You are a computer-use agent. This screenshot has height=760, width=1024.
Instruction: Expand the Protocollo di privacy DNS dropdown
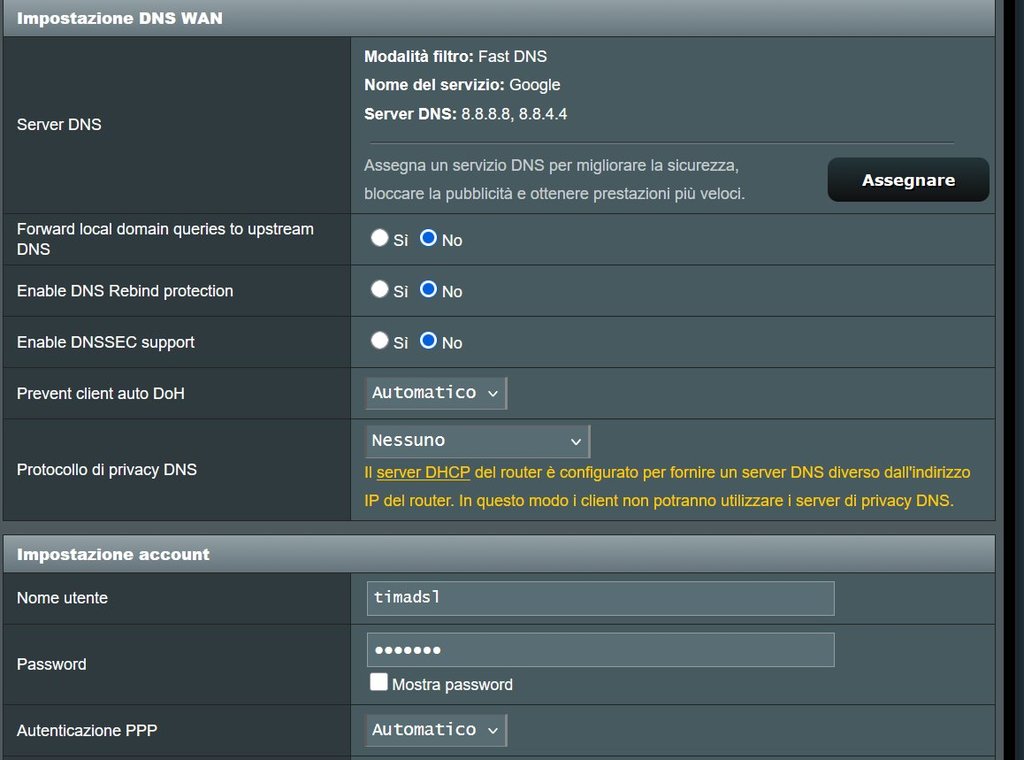[477, 441]
